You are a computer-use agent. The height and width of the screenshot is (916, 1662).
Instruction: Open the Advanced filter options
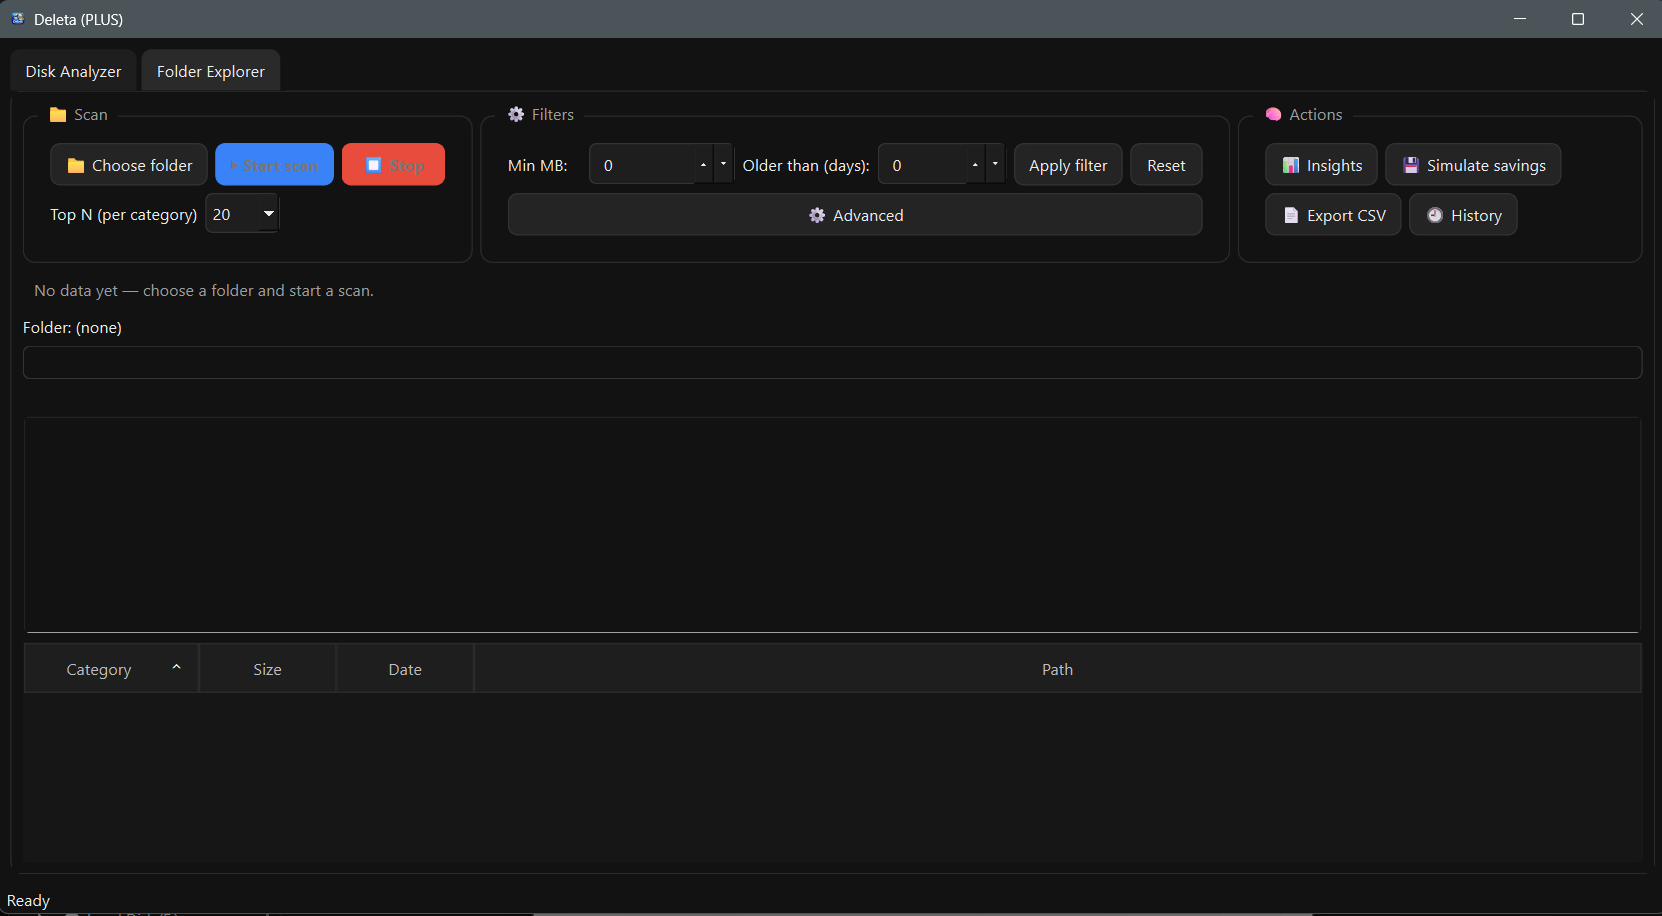(855, 215)
